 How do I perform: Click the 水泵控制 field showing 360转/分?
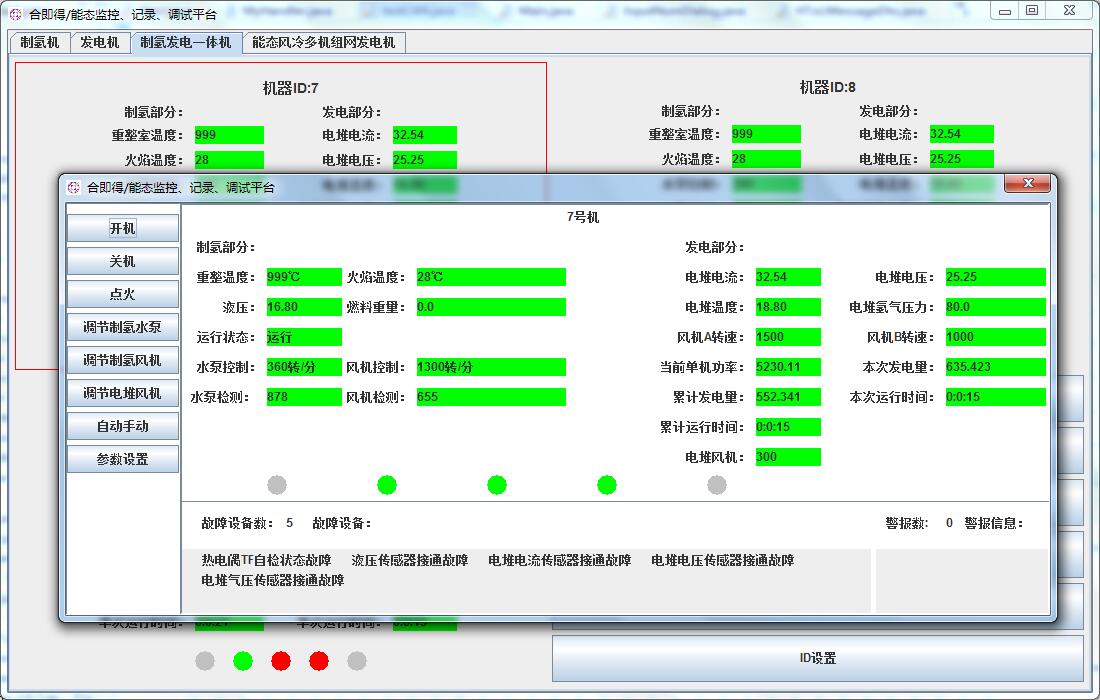[x=304, y=367]
